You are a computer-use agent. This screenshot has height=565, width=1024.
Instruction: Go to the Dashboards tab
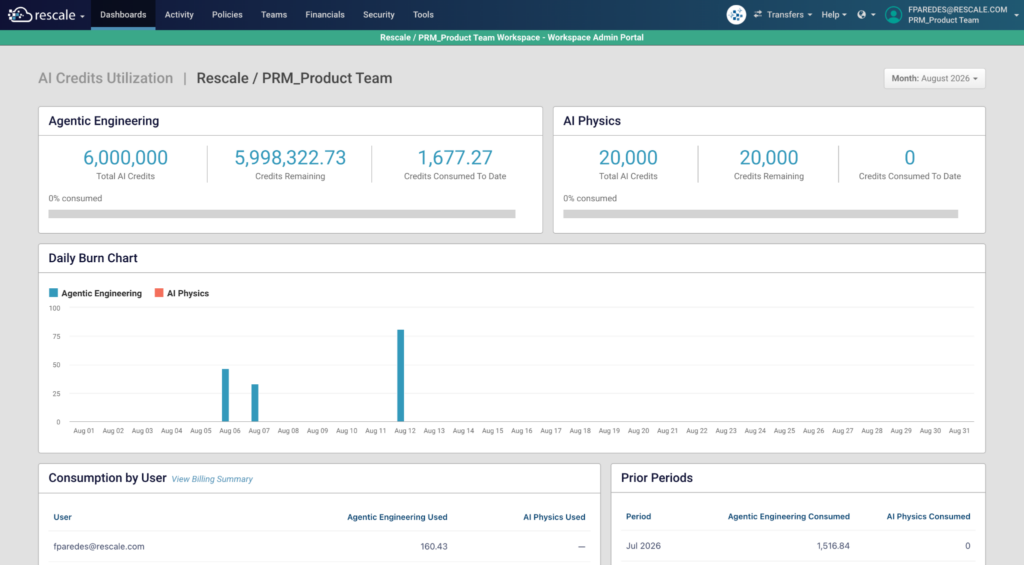(x=123, y=14)
